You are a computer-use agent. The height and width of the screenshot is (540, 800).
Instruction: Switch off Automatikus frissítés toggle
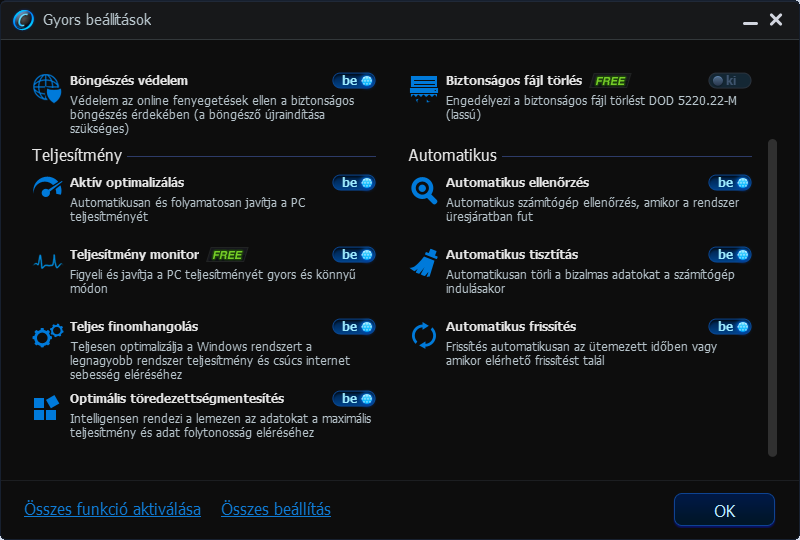730,327
